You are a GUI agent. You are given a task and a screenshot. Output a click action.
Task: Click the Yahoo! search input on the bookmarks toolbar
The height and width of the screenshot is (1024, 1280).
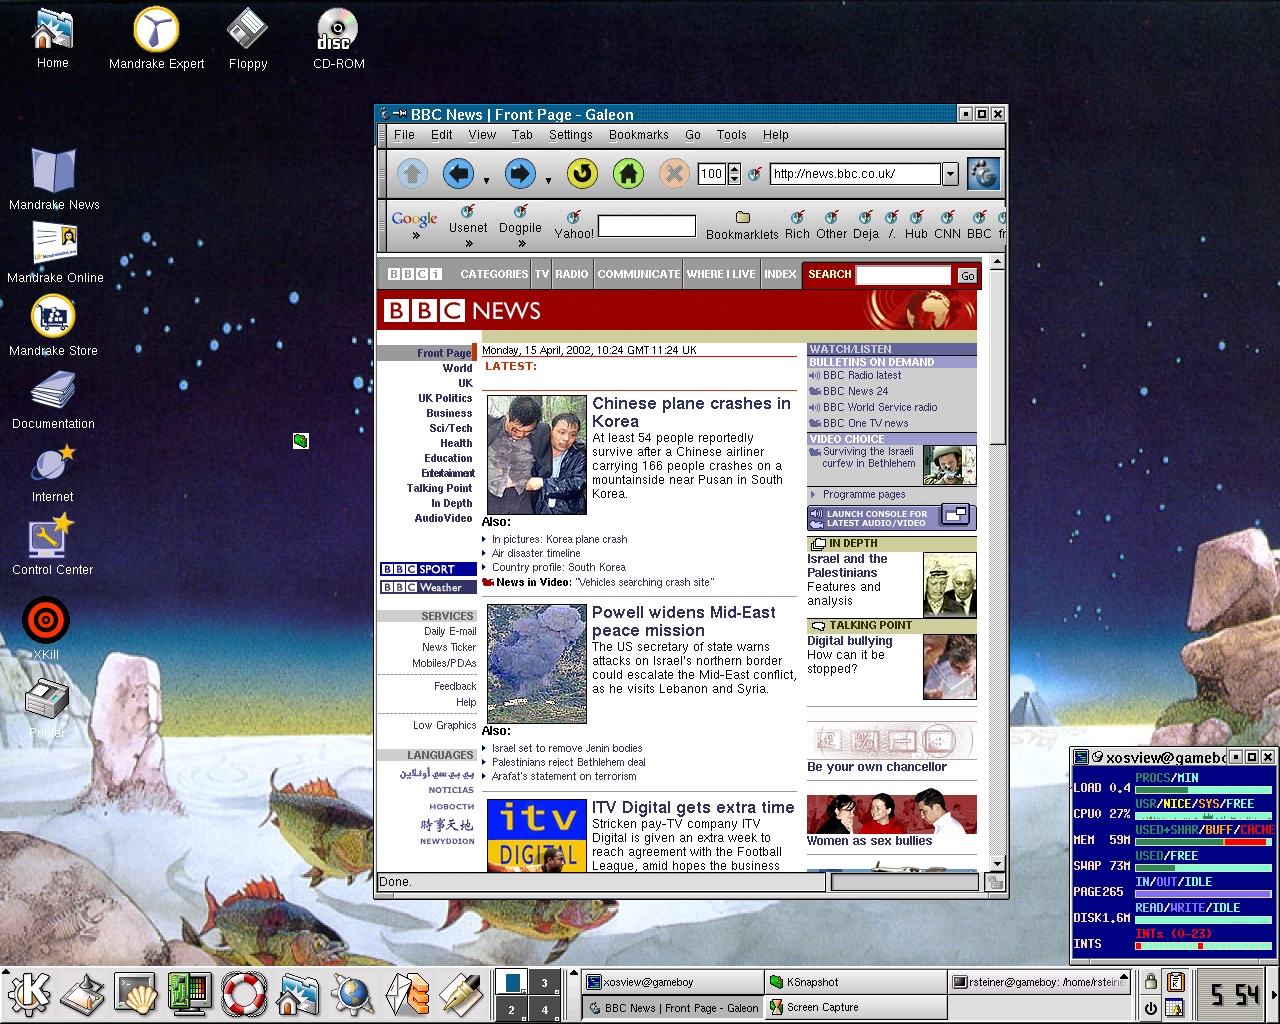tap(646, 226)
